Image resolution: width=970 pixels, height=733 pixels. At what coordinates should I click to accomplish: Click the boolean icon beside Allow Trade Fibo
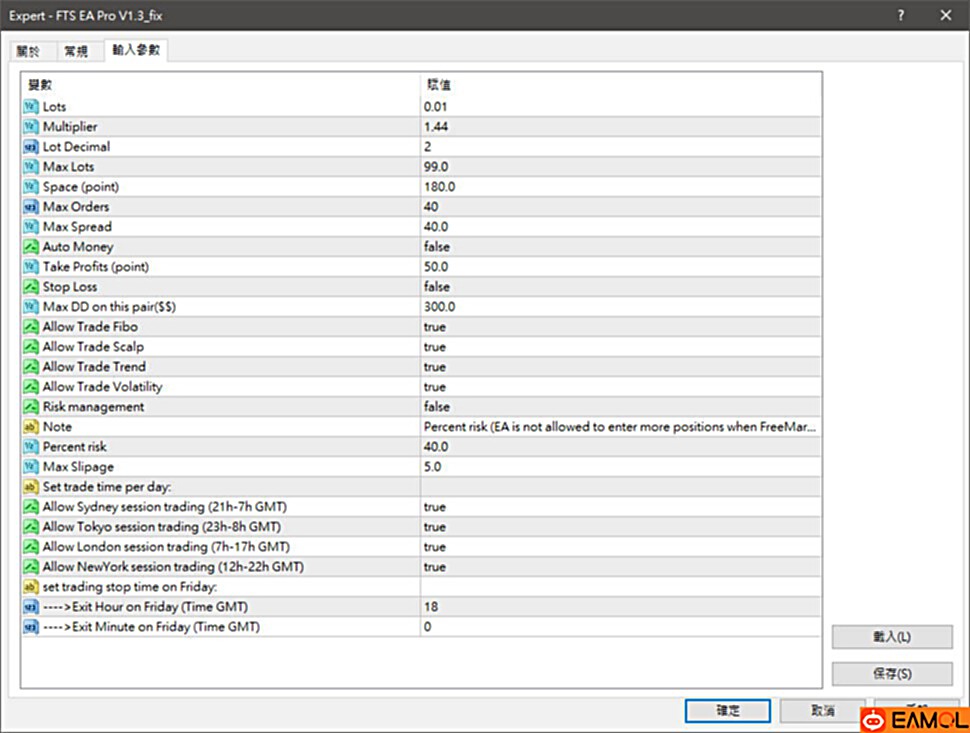click(31, 327)
